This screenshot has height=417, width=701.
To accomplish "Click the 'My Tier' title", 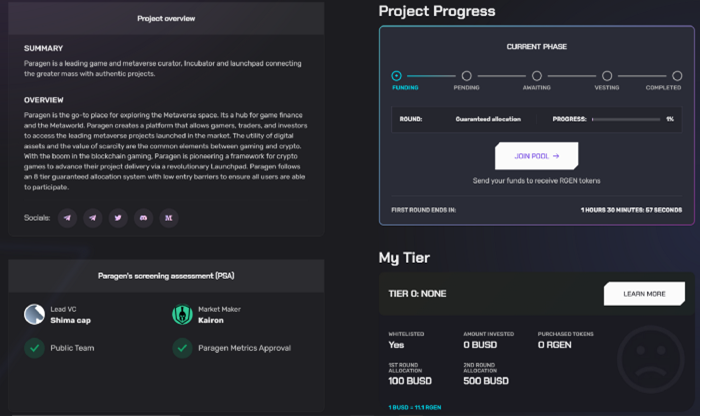I will coord(404,258).
